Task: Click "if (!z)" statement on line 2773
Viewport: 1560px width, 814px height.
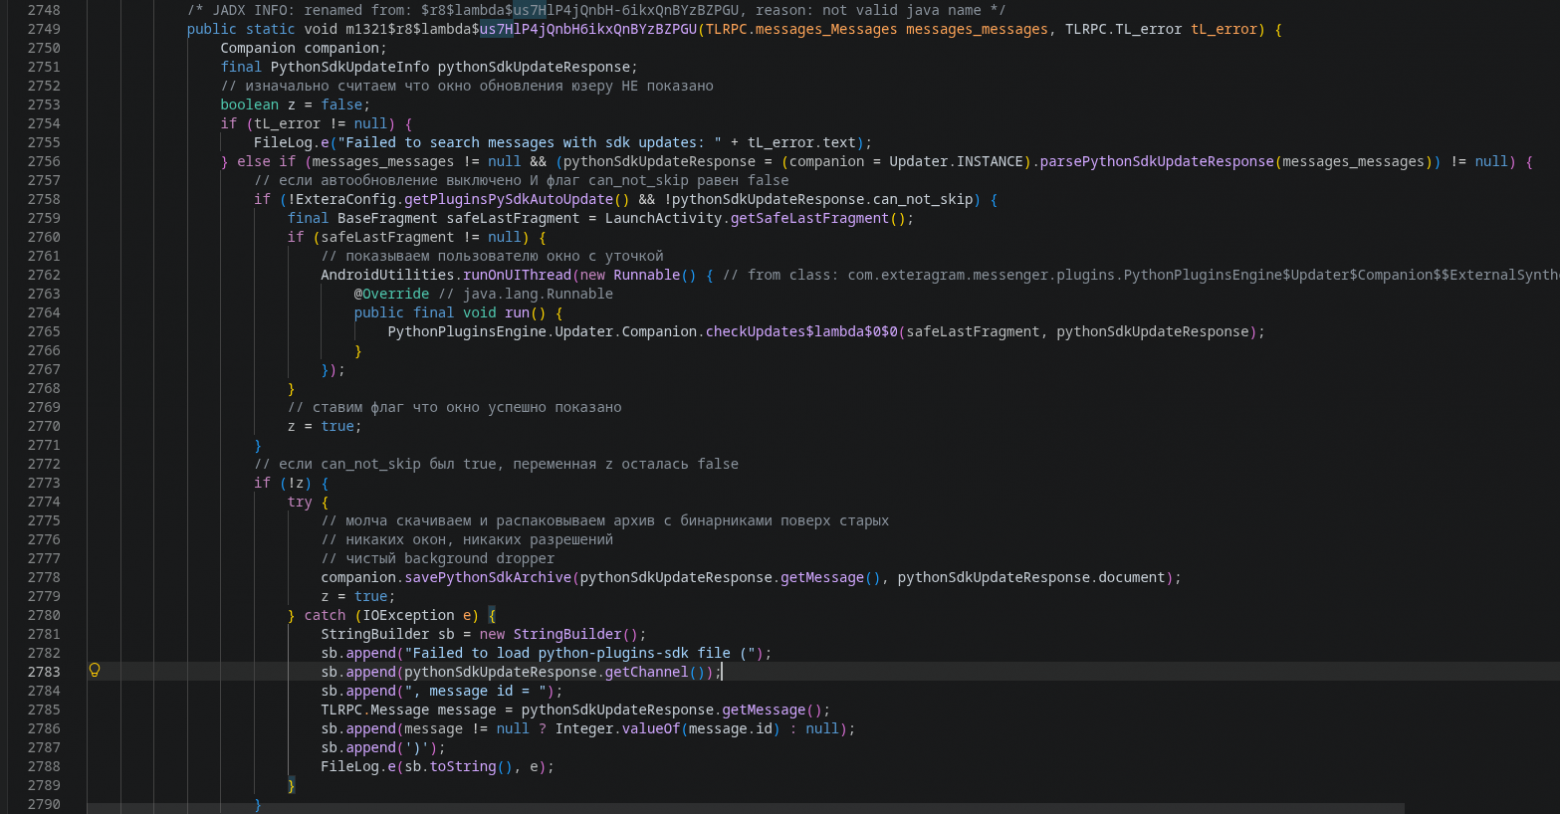Action: coord(283,483)
